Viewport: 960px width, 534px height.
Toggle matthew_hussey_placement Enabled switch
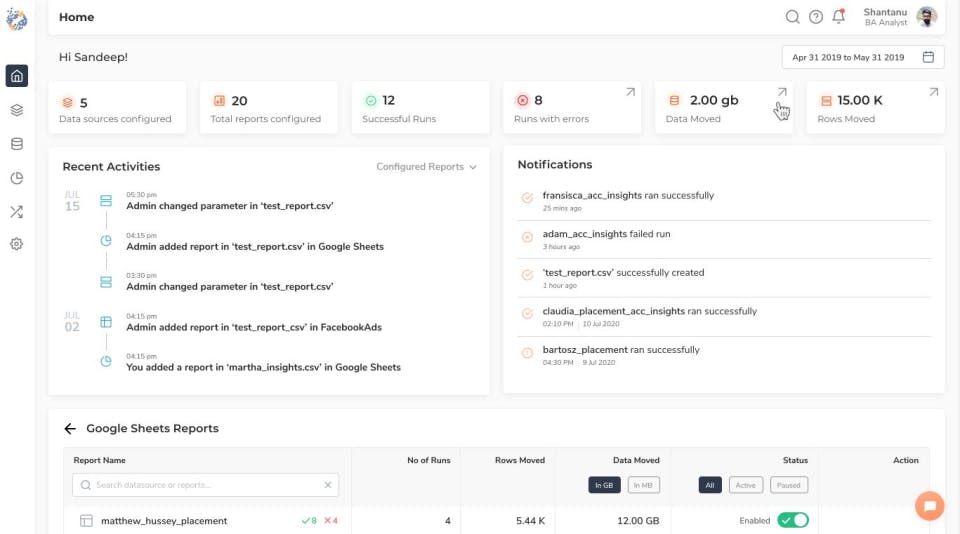coord(793,520)
